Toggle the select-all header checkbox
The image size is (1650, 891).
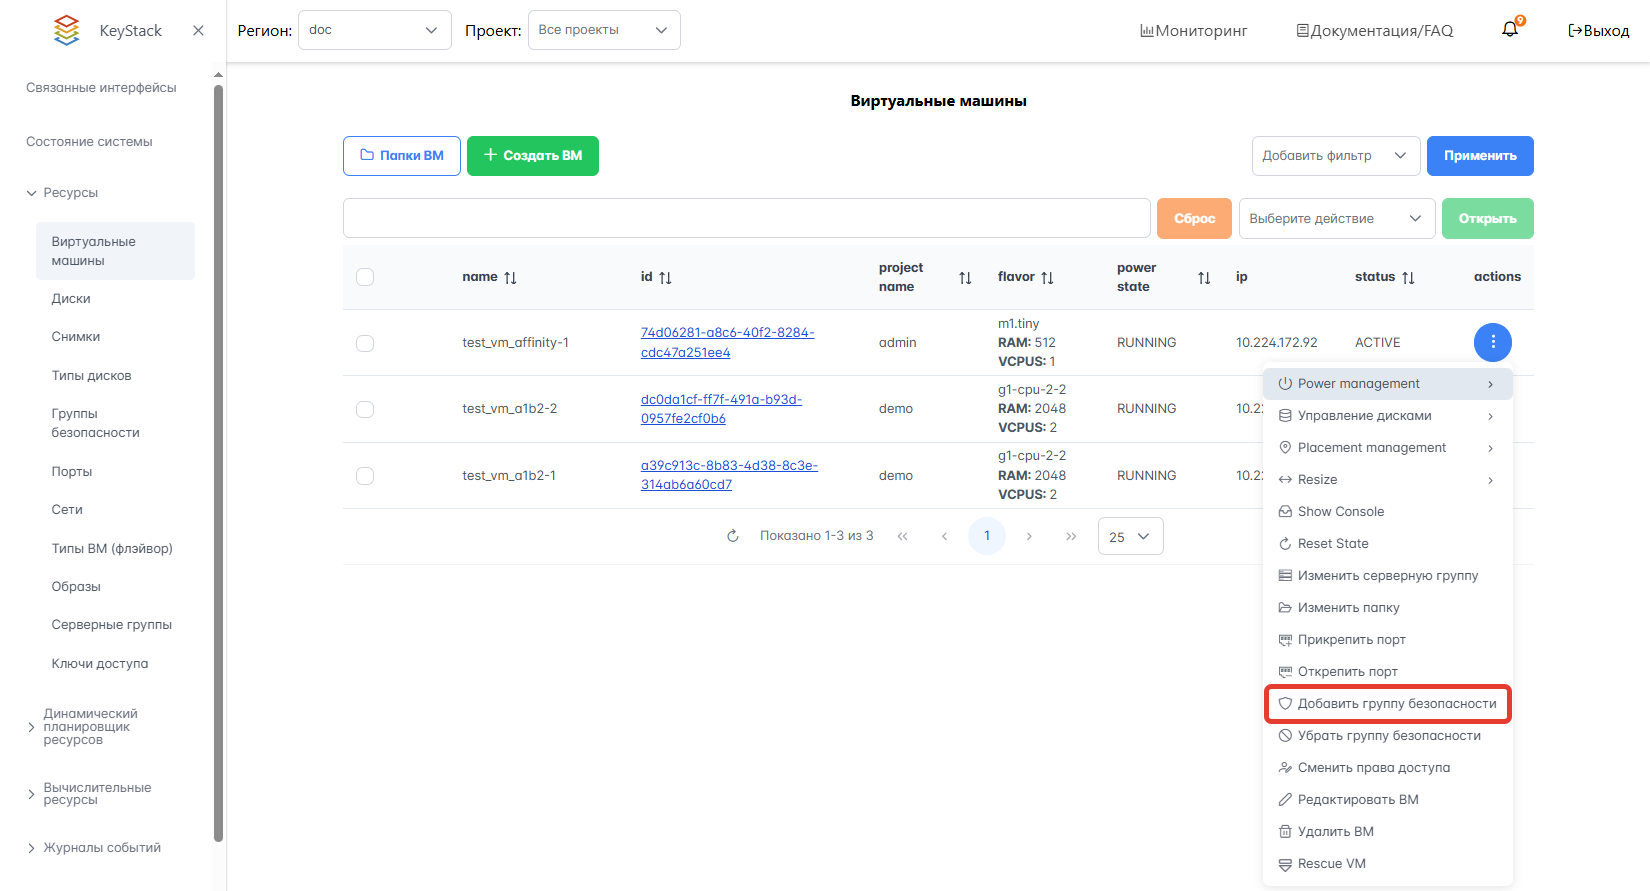pos(365,277)
